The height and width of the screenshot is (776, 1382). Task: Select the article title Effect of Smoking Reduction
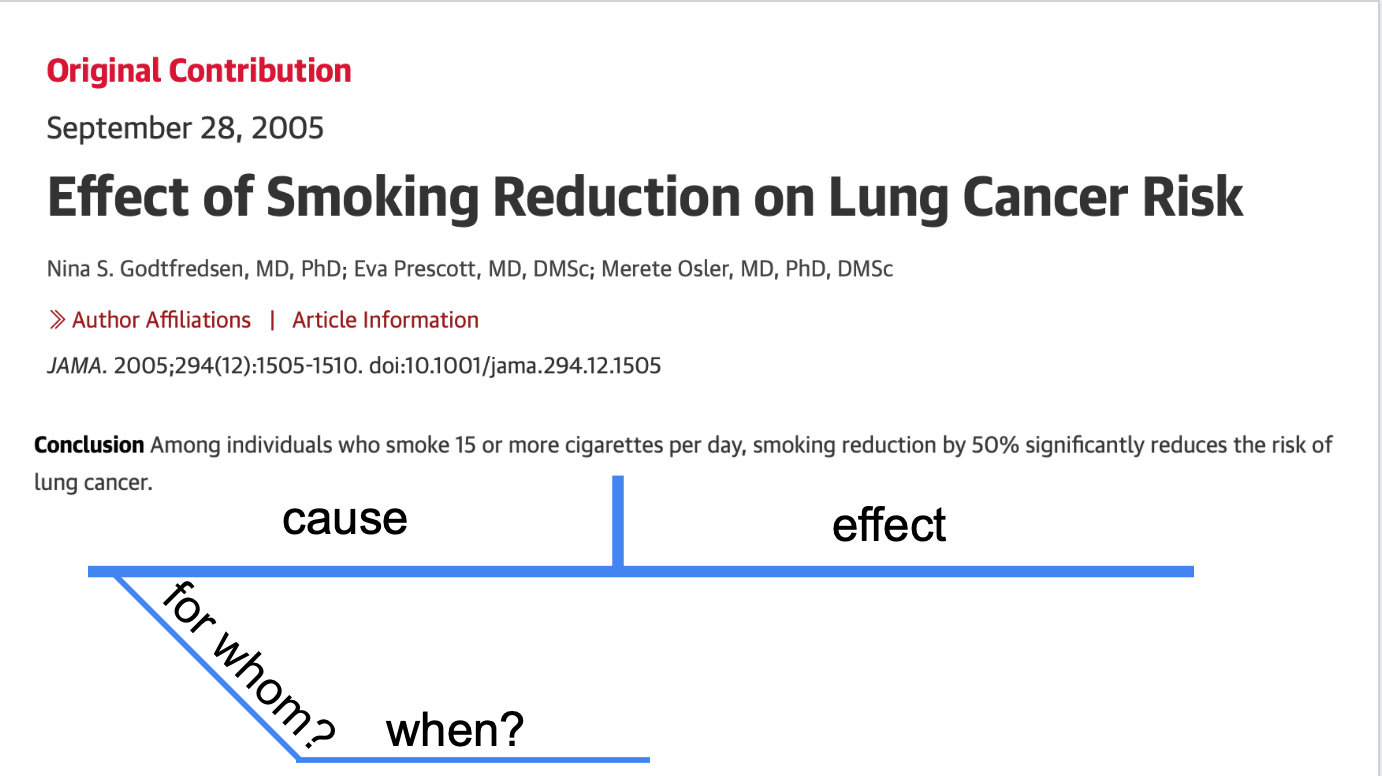tap(645, 197)
